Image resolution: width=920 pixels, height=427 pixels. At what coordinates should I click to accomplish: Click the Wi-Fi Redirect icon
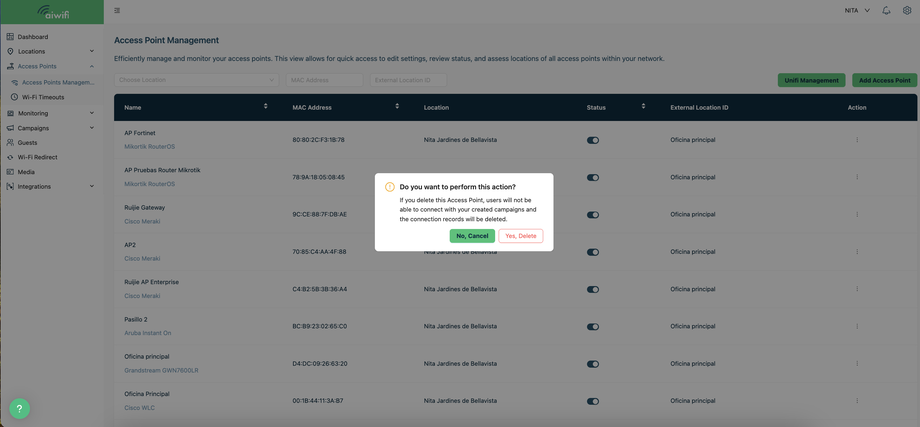click(10, 157)
